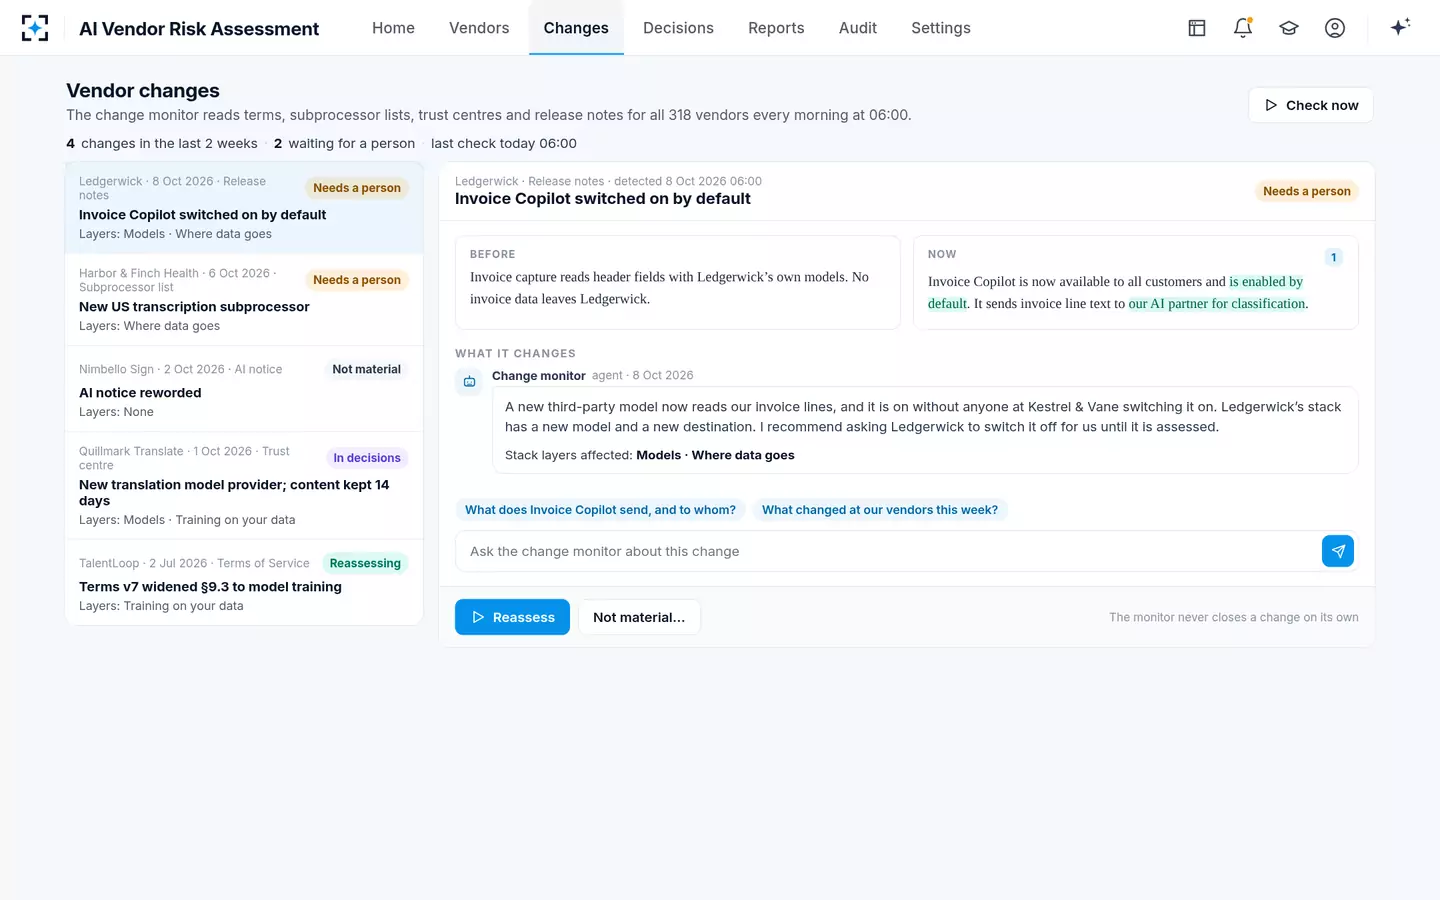Open the TalentLoop Terms v7 change
1440x900 pixels.
point(244,584)
